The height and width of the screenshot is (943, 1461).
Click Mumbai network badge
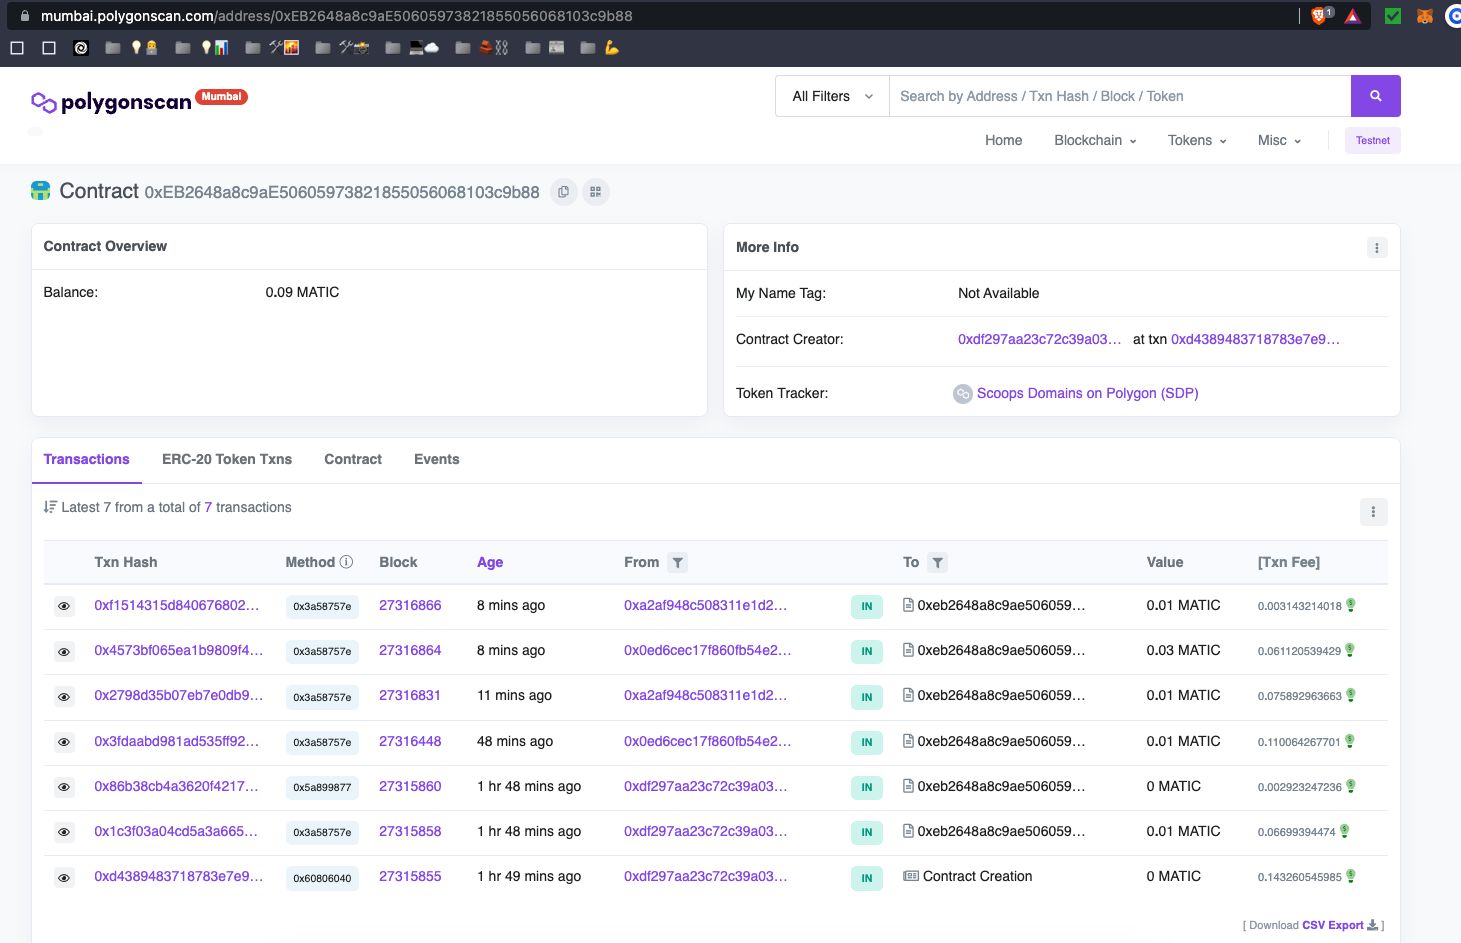tap(221, 97)
